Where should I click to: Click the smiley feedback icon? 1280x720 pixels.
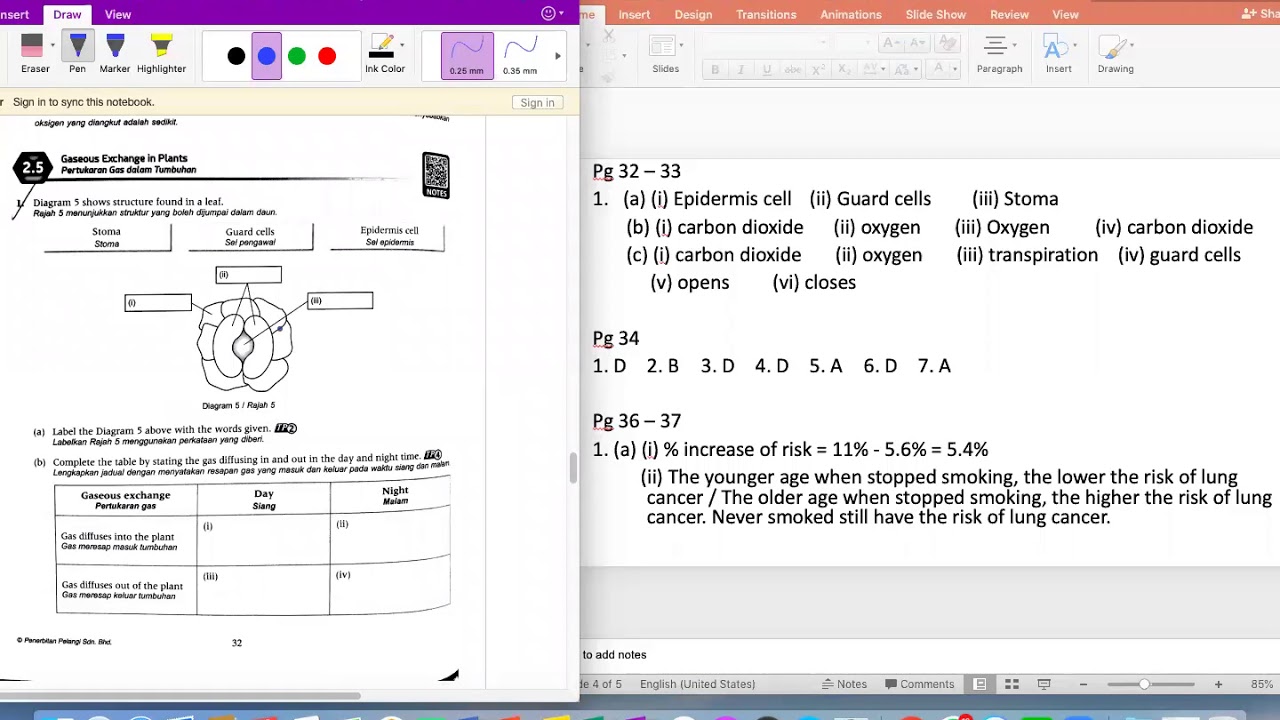pyautogui.click(x=548, y=13)
